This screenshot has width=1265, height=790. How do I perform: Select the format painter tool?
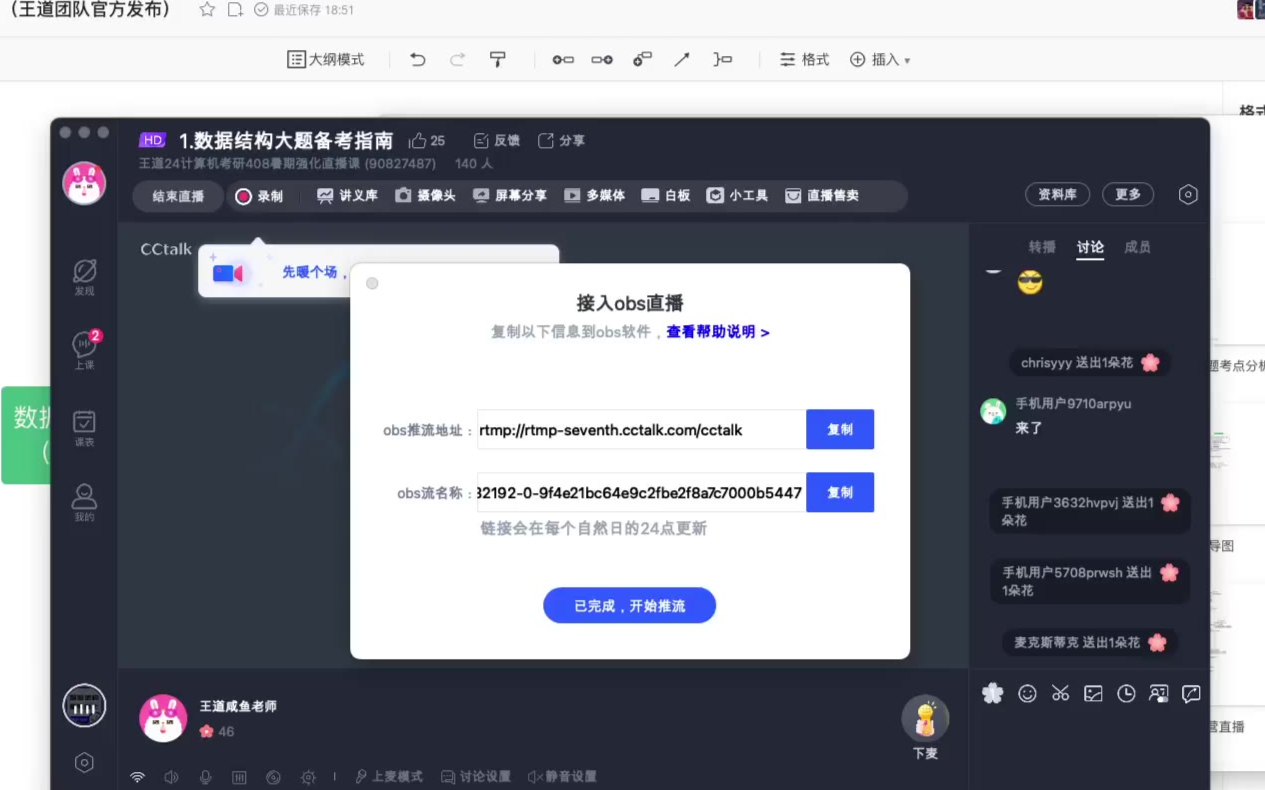coord(497,60)
